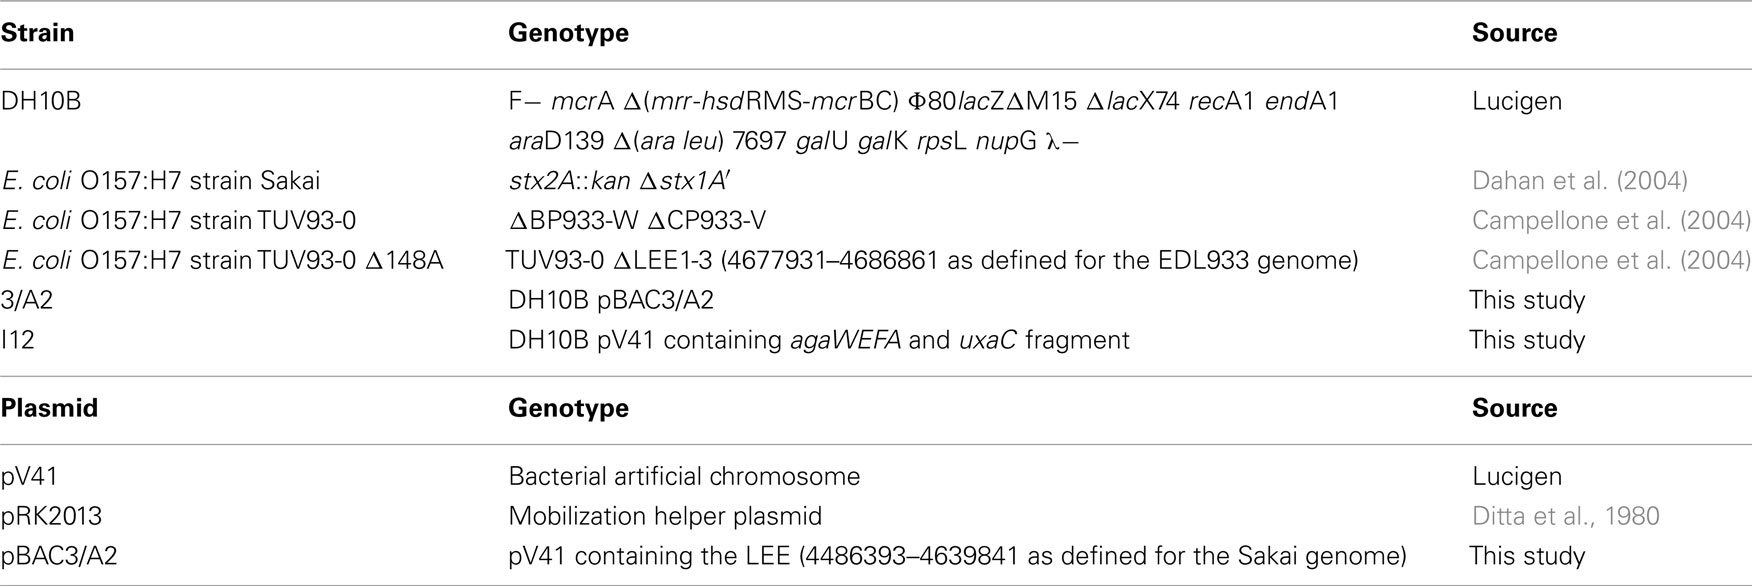Image resolution: width=1752 pixels, height=586 pixels.
Task: Click the Strain column header
Action: click(37, 33)
